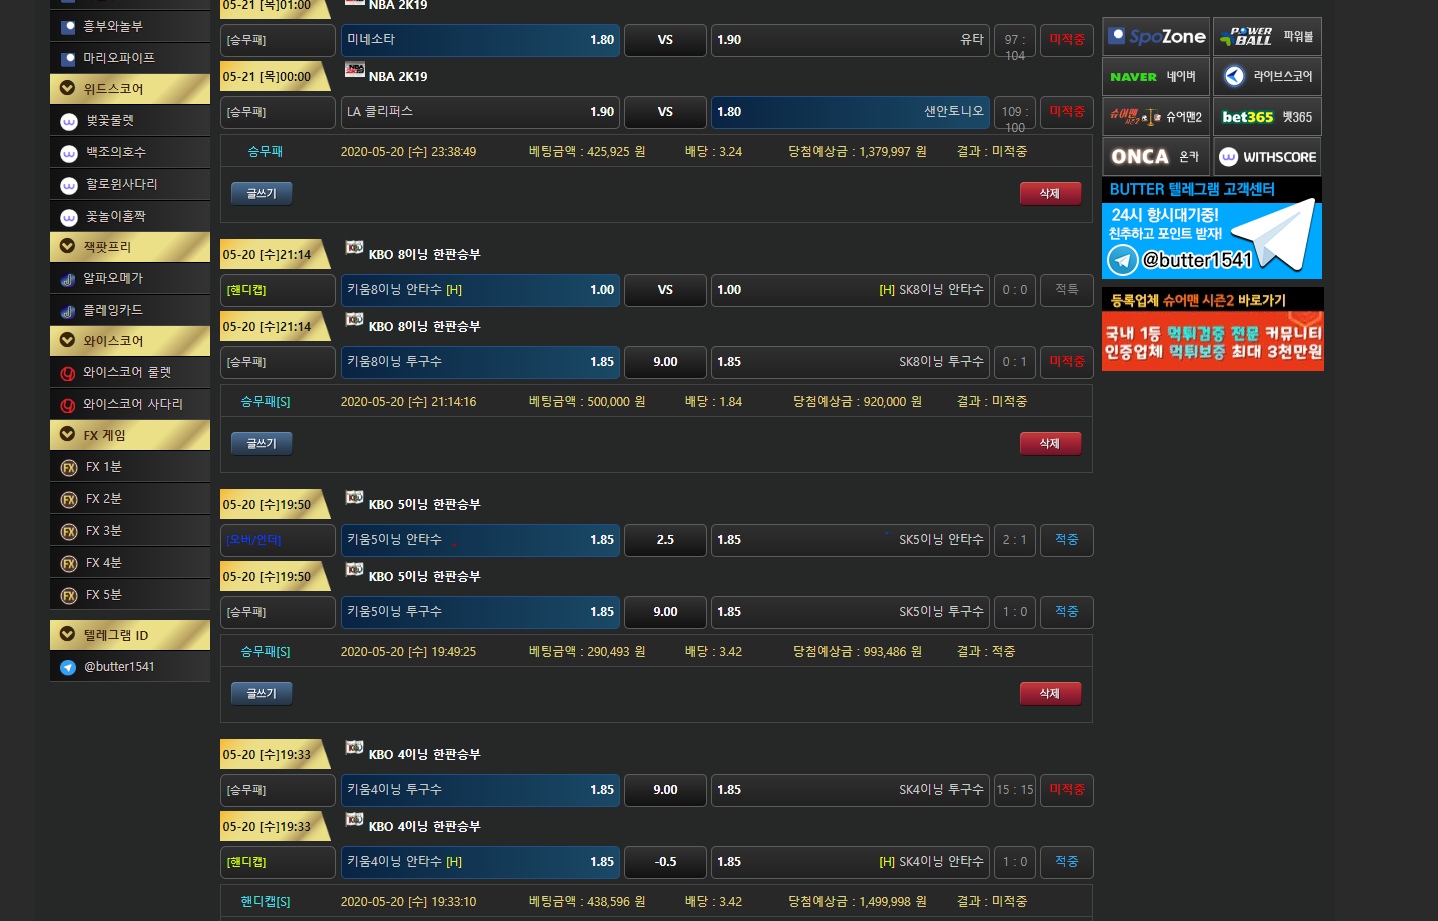The image size is (1438, 921).
Task: Click the FX 1분 icon
Action: (x=69, y=468)
